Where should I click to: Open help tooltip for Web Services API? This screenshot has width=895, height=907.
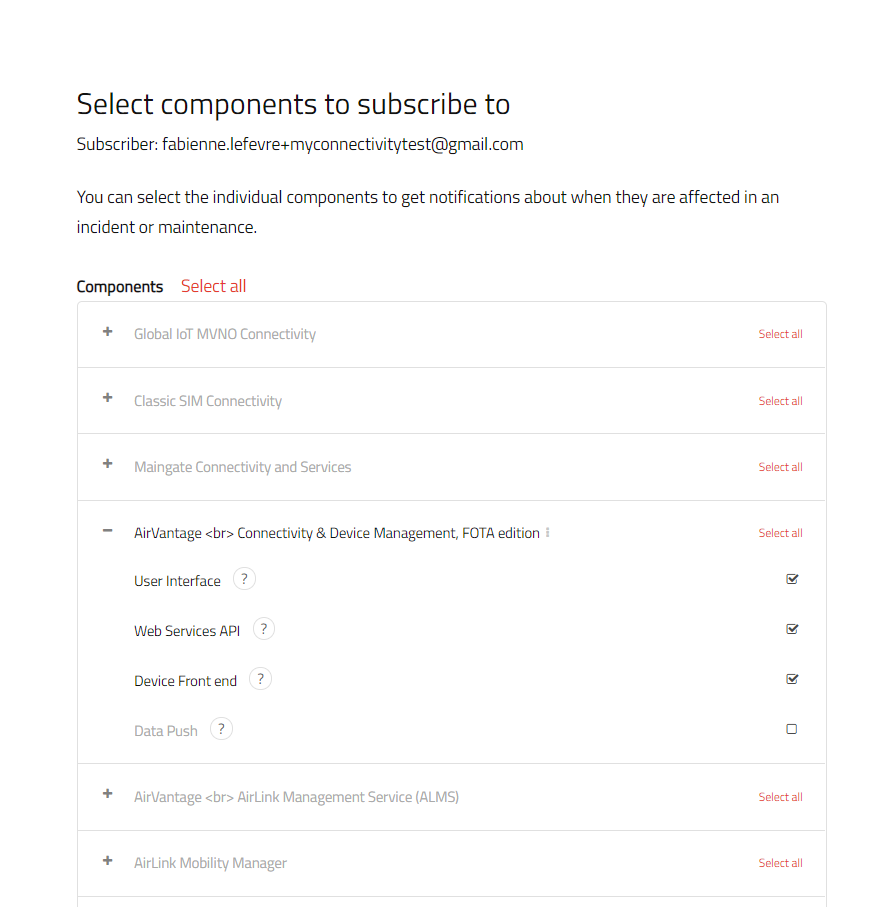(x=263, y=629)
